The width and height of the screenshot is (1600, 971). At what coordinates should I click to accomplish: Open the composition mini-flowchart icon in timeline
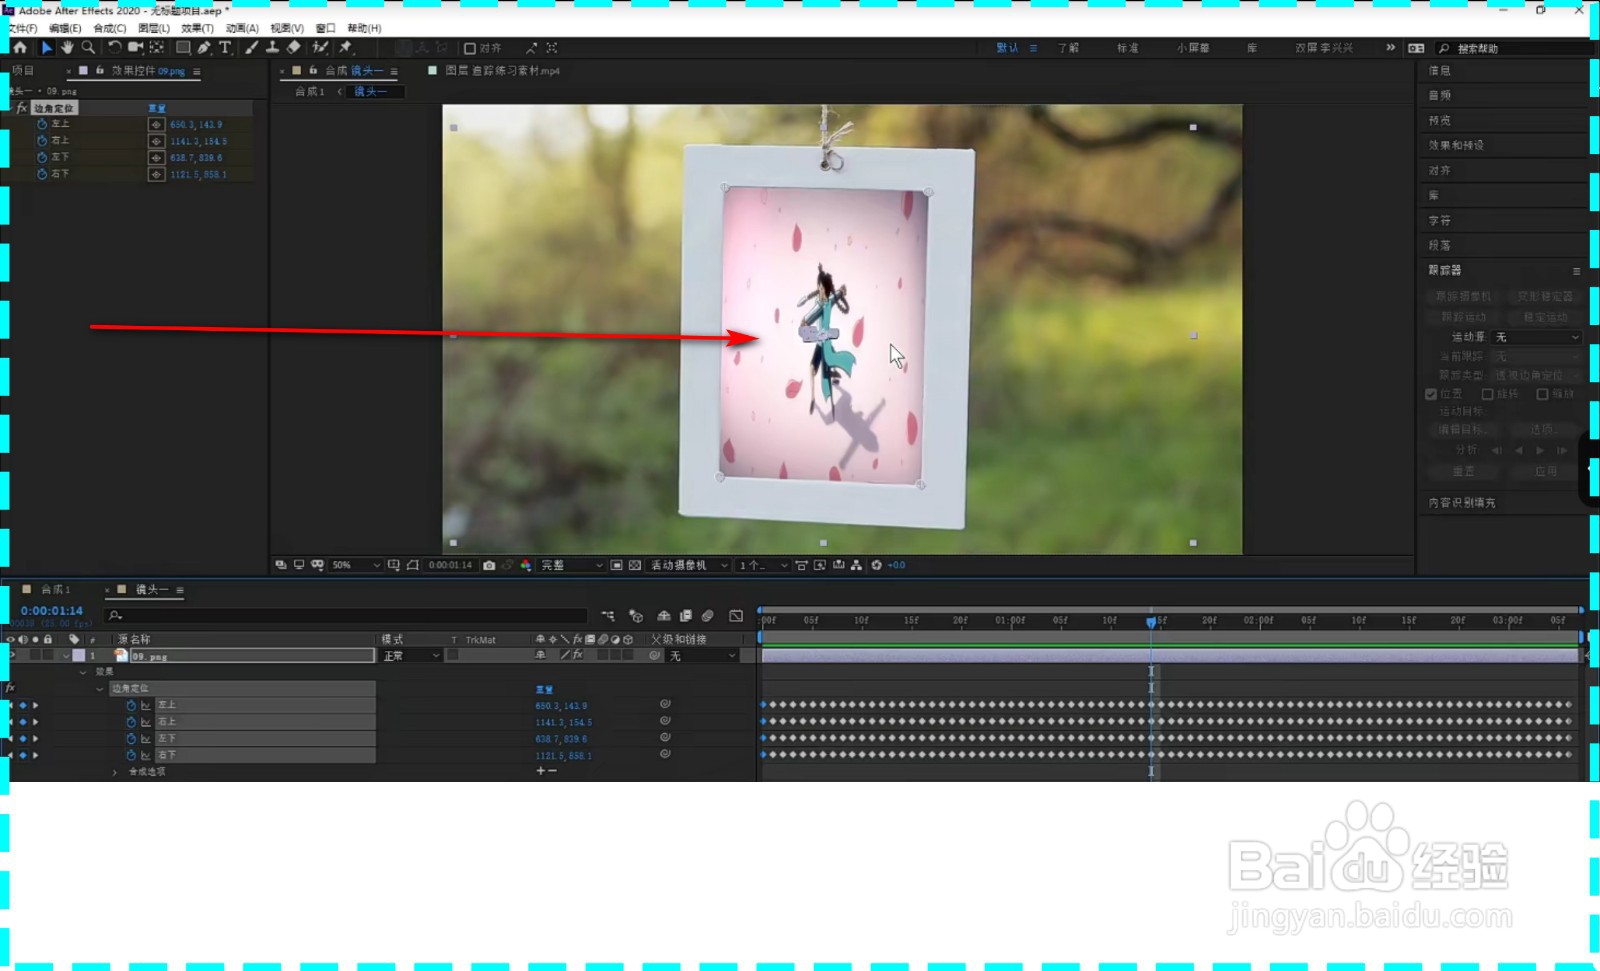608,616
